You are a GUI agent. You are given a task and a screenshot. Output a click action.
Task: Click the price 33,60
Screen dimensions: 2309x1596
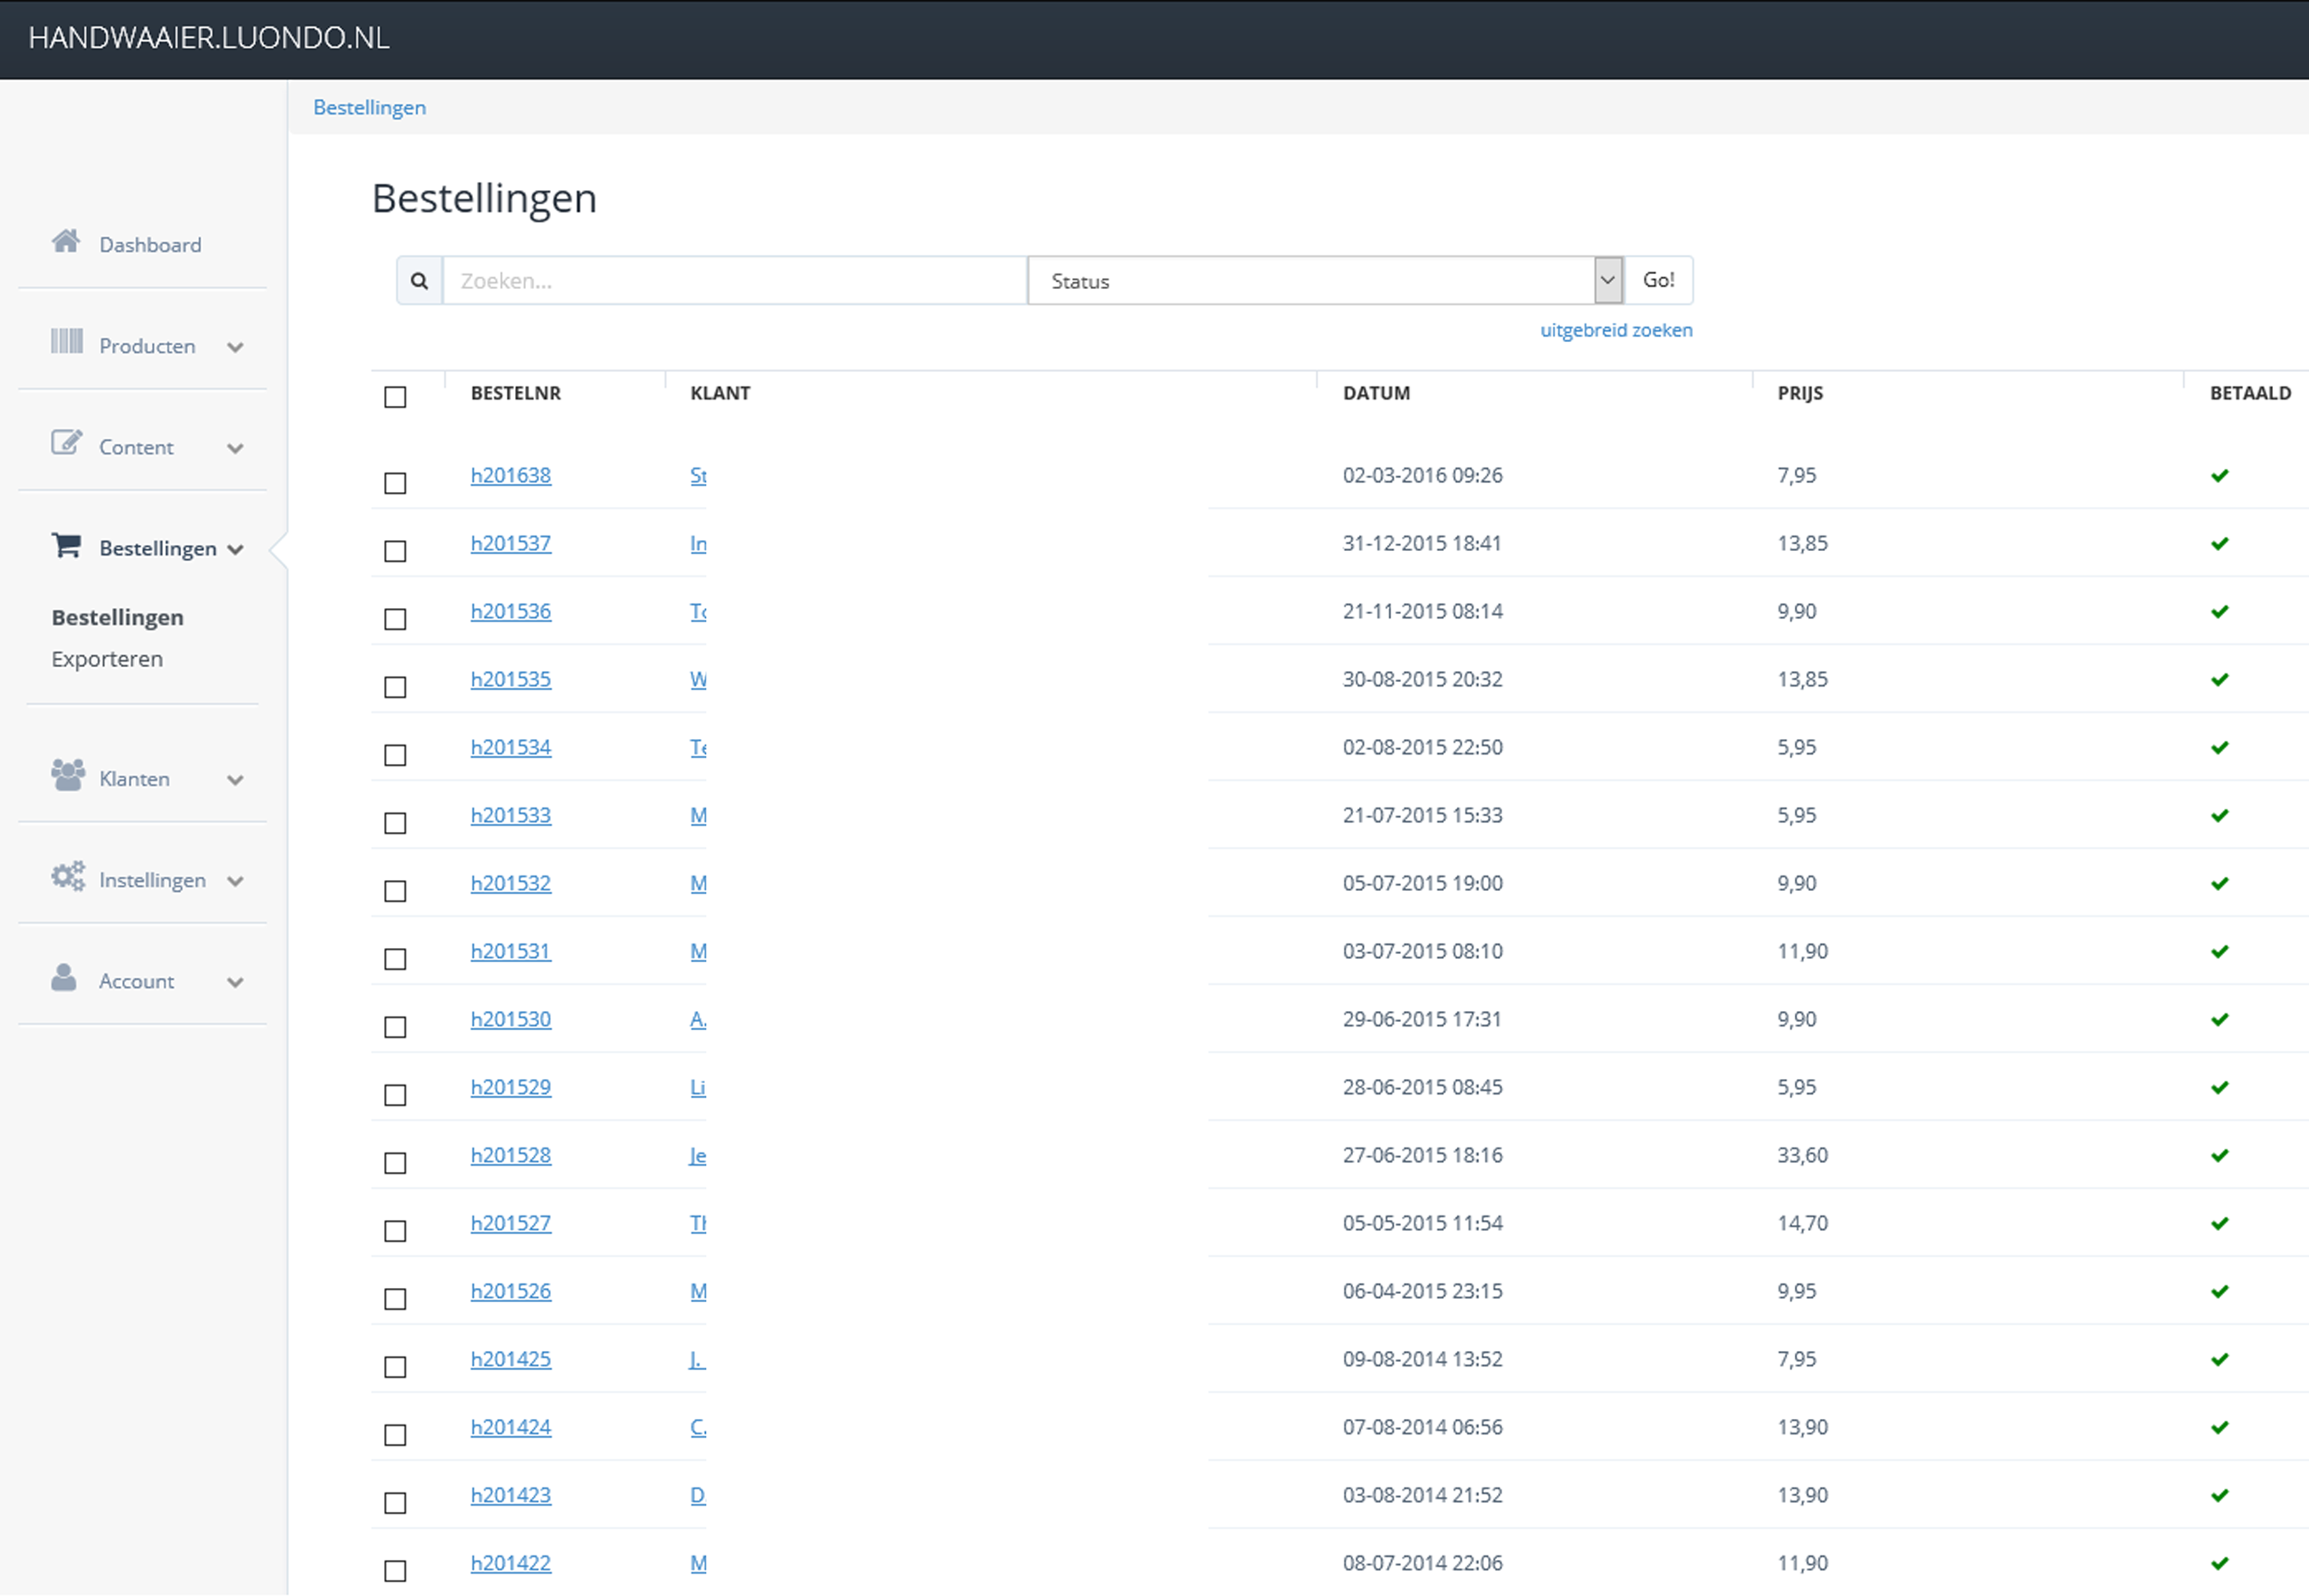pos(1802,1156)
